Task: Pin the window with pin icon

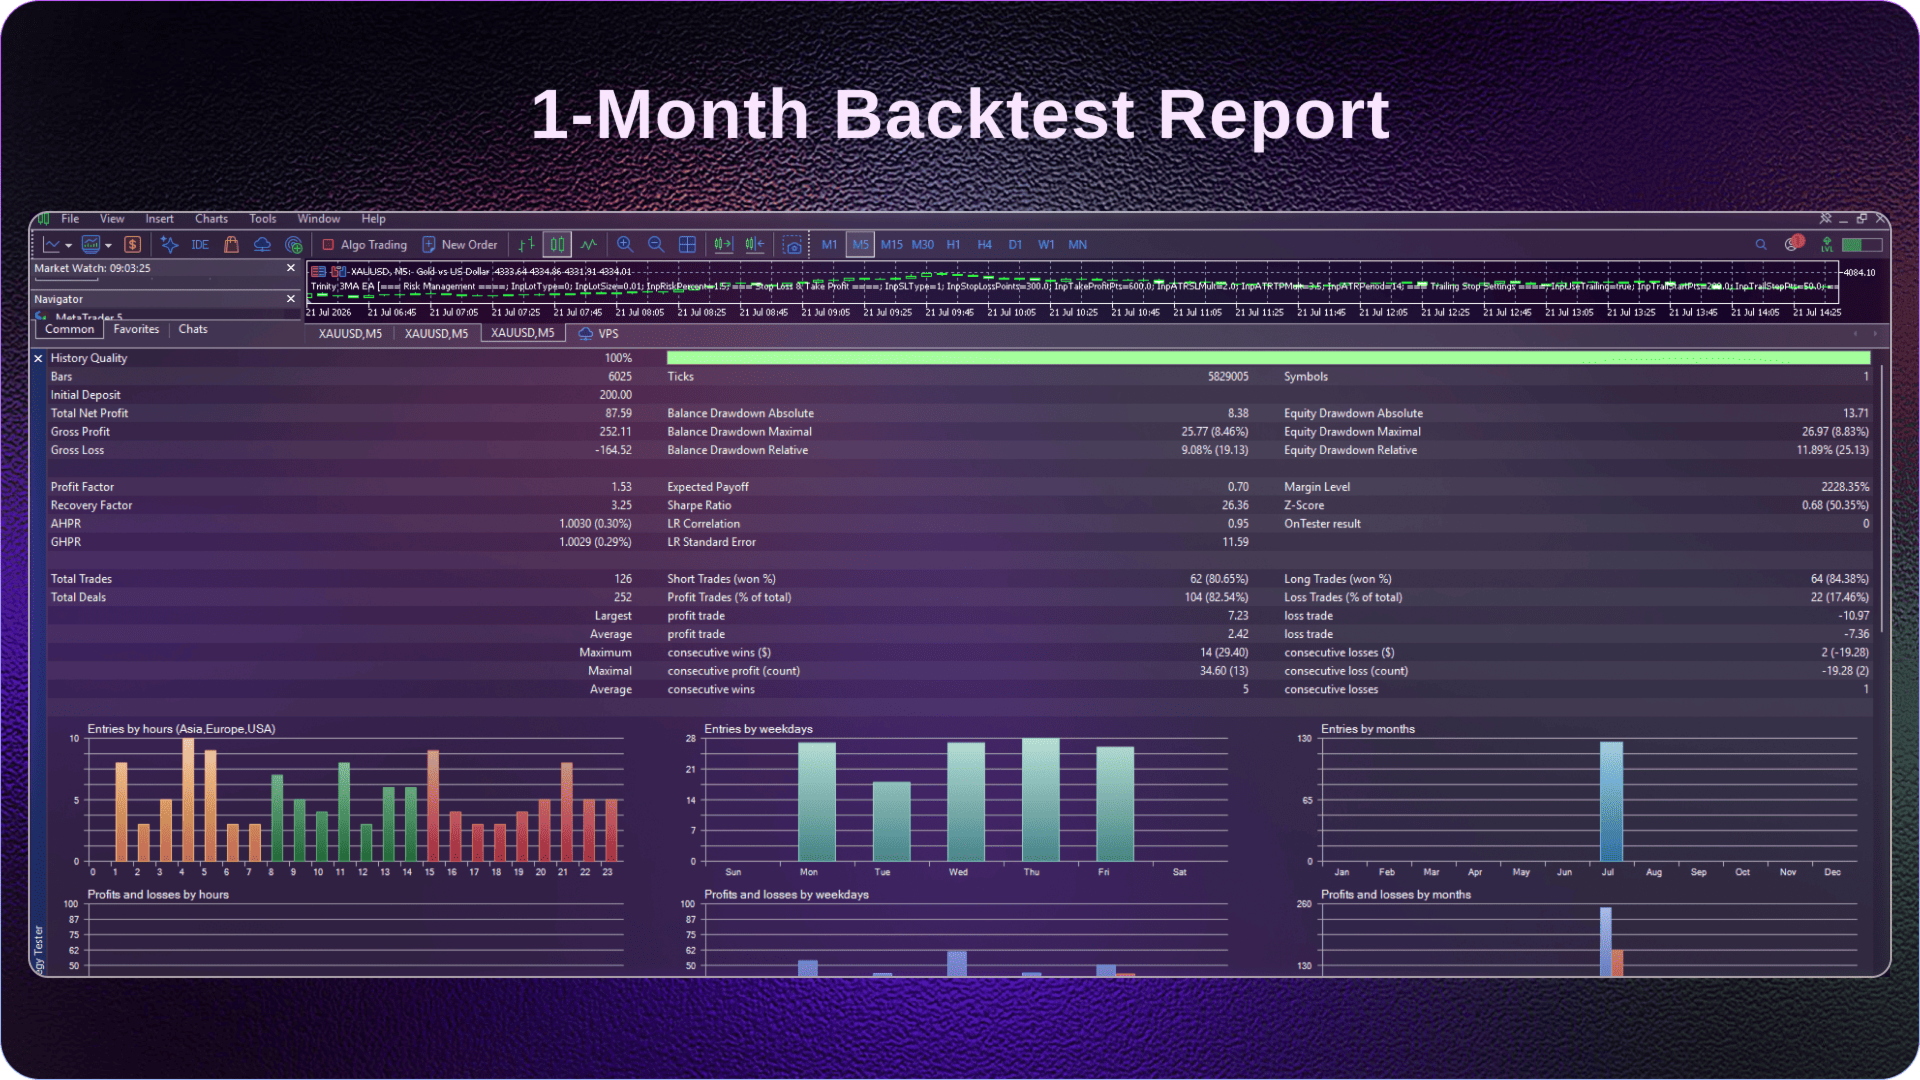Action: click(x=1825, y=218)
